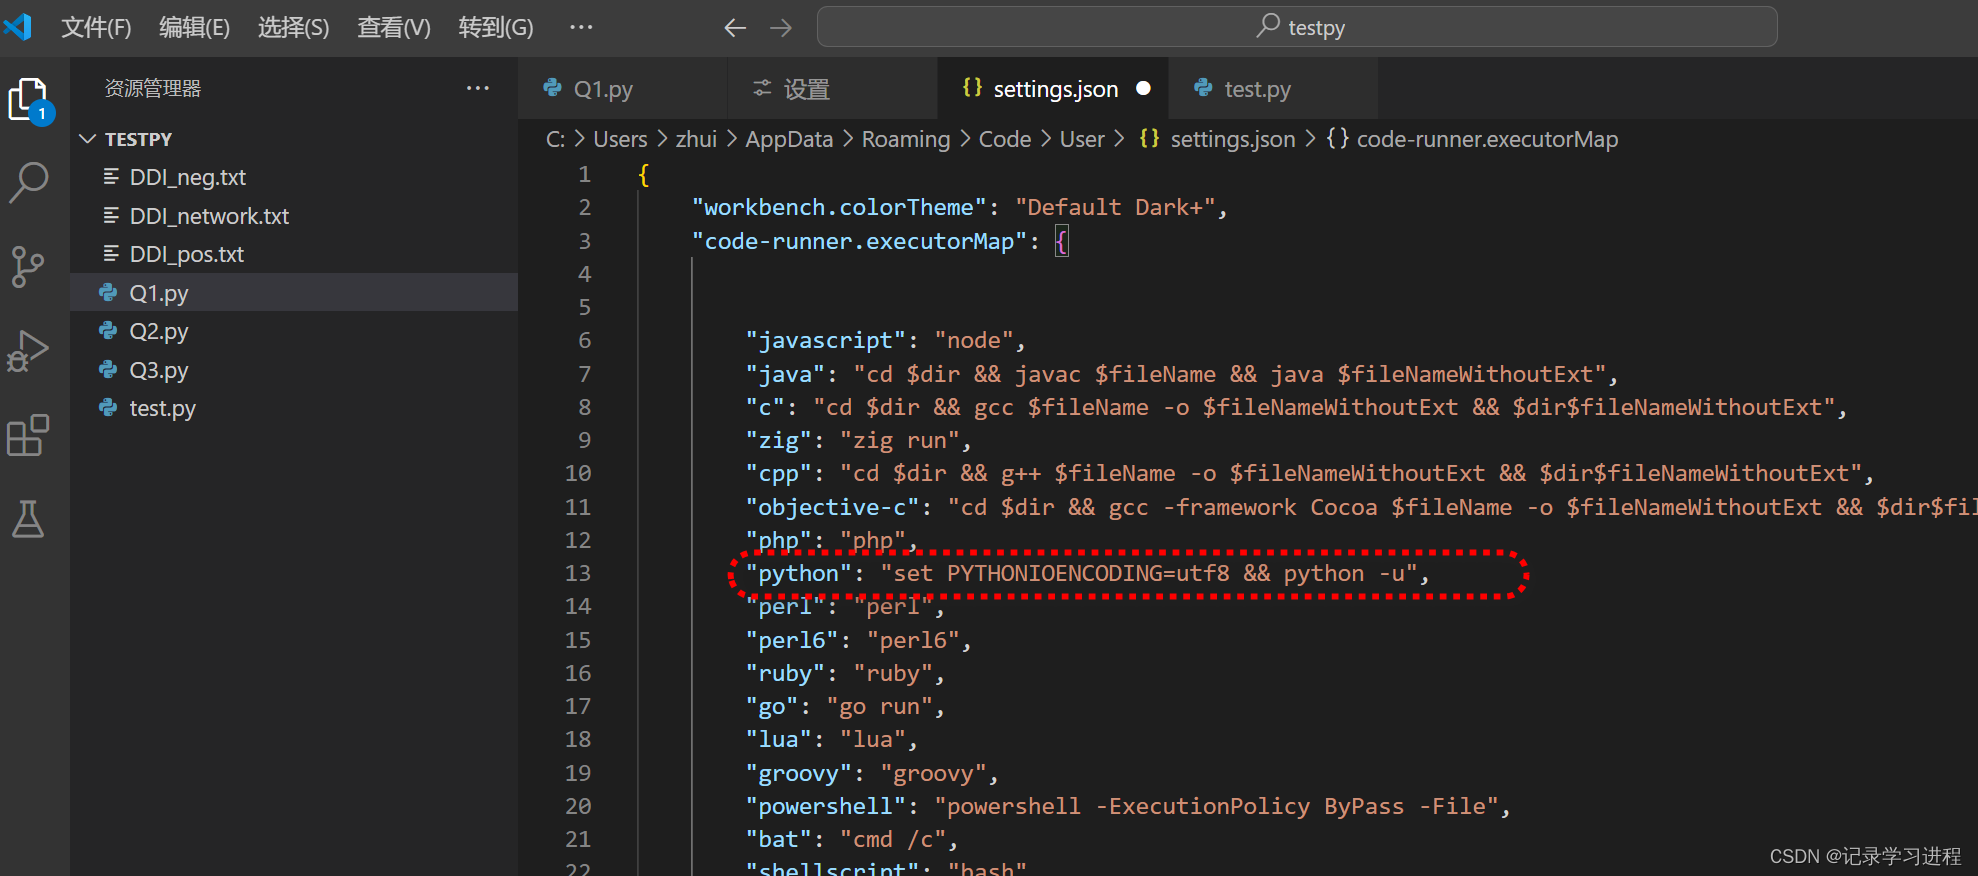The image size is (1978, 876).
Task: Click line number 13 in the gutter
Action: (578, 573)
